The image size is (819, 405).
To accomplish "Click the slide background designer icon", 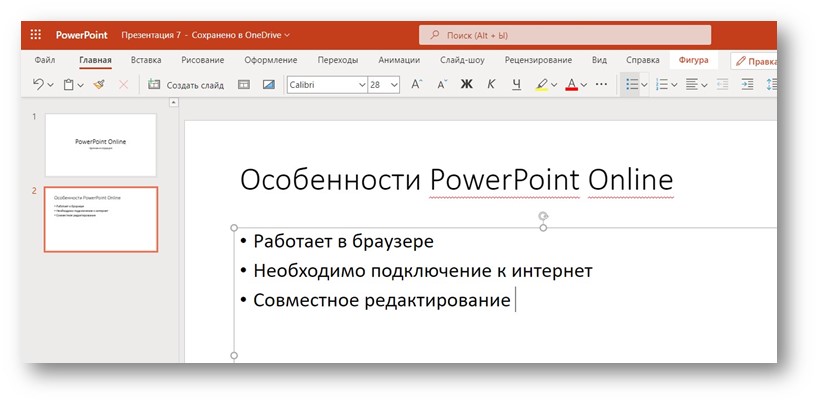I will coord(268,84).
